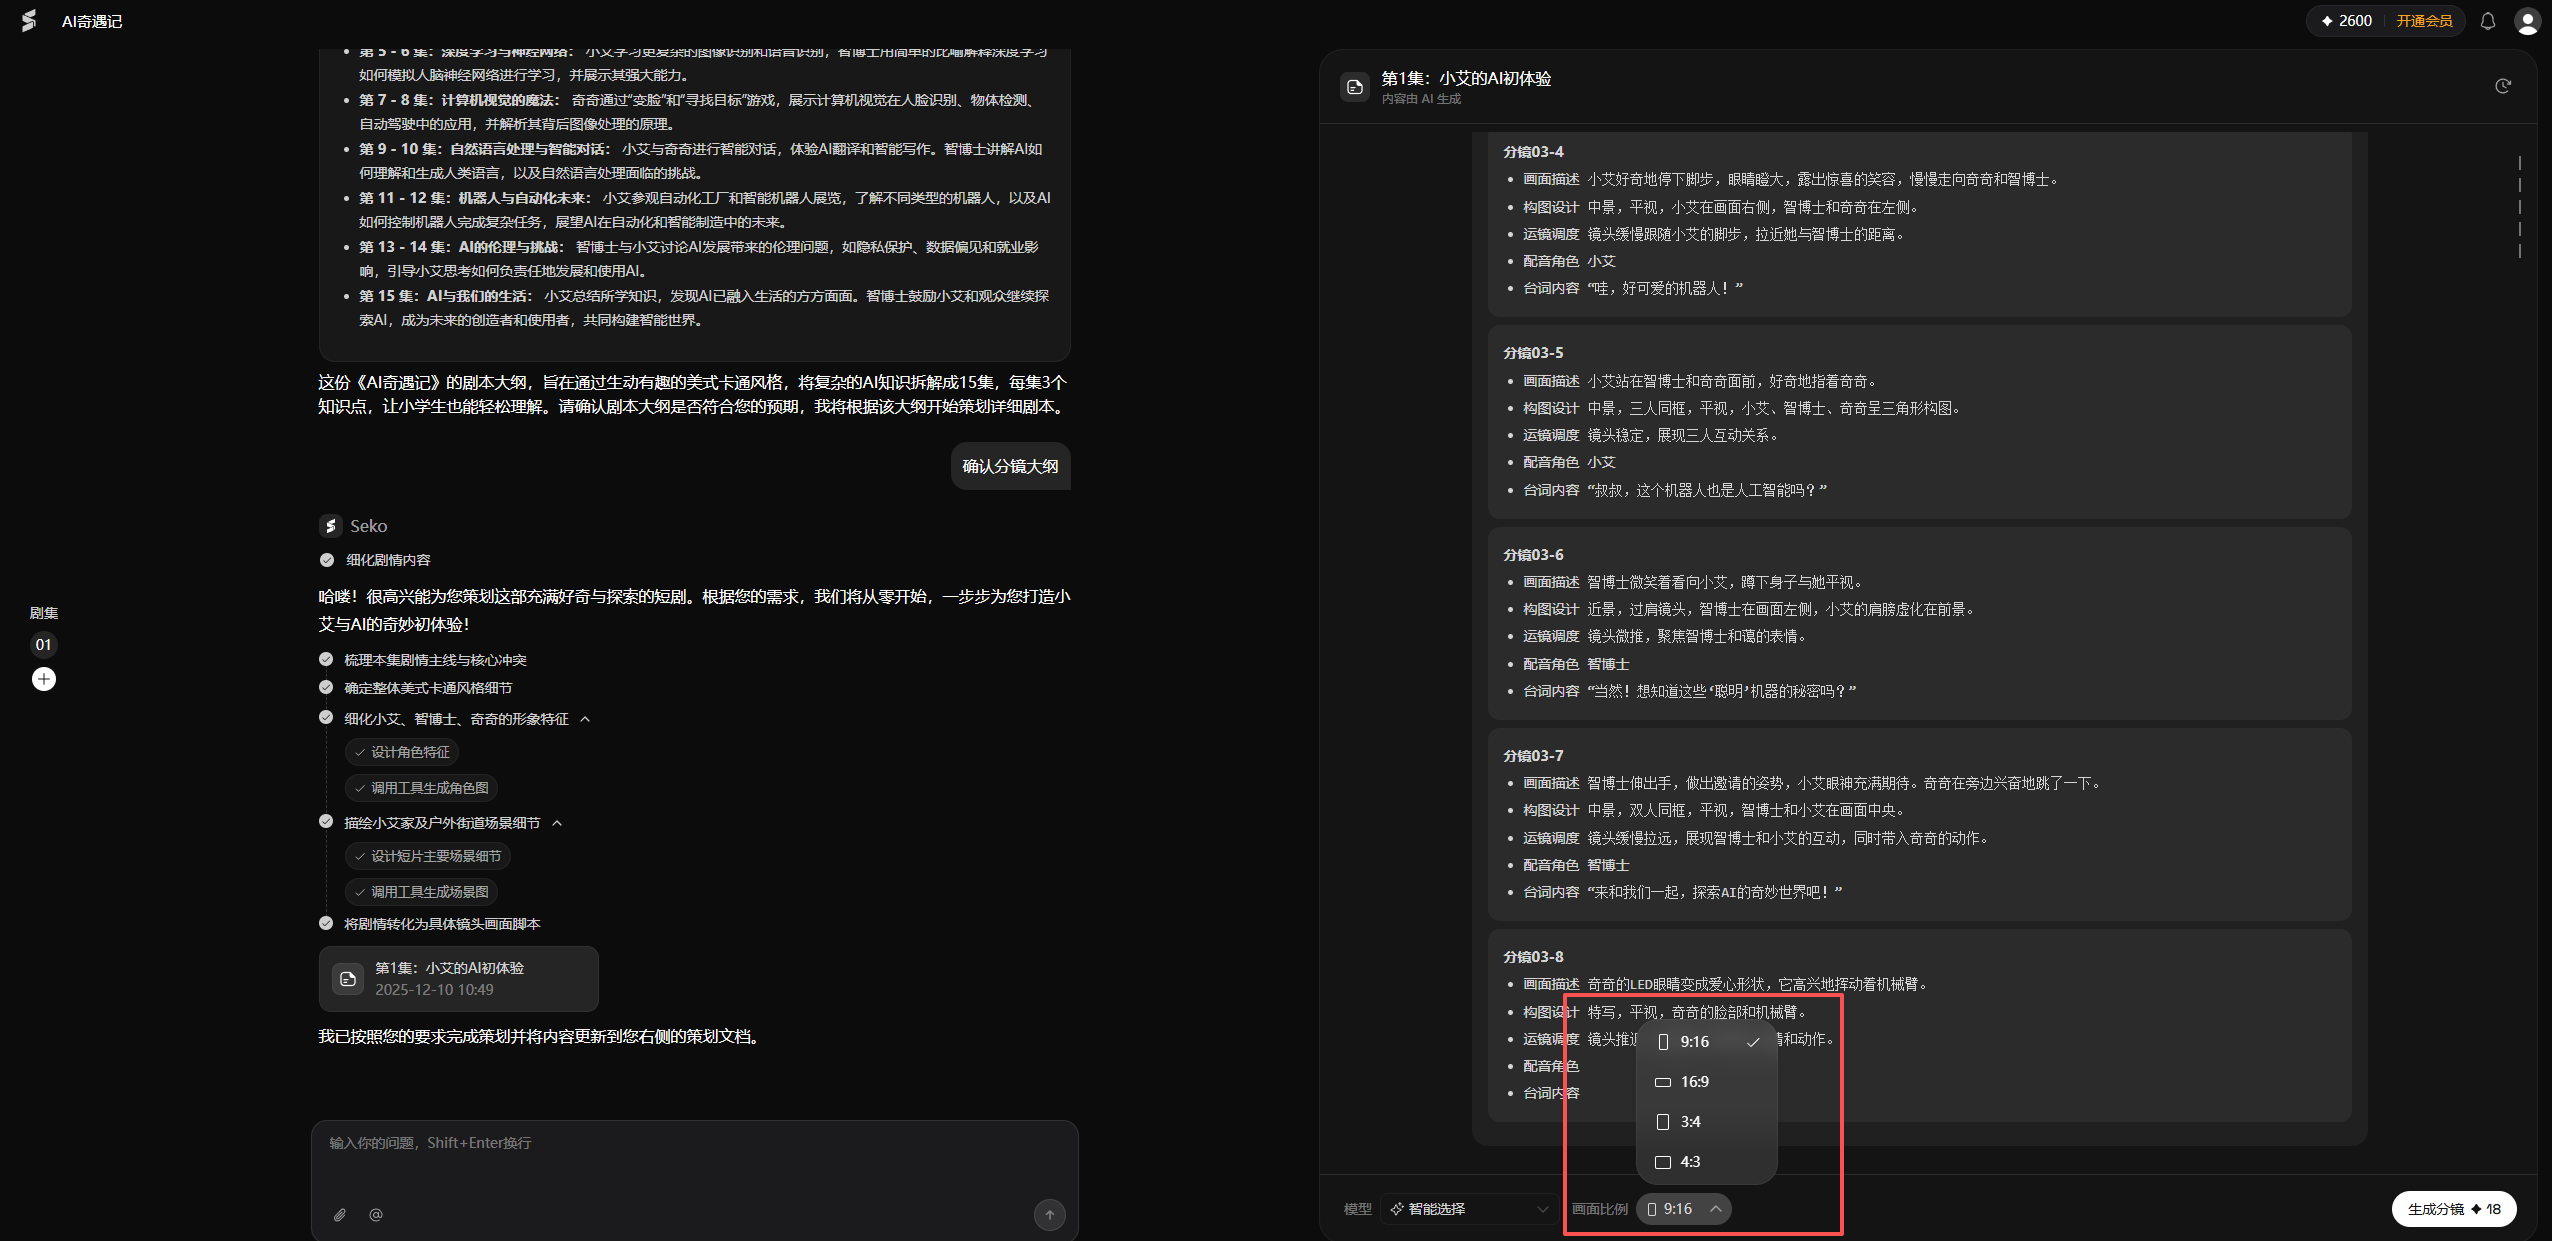
Task: Select episode 01 in sidebar
Action: (x=43, y=645)
